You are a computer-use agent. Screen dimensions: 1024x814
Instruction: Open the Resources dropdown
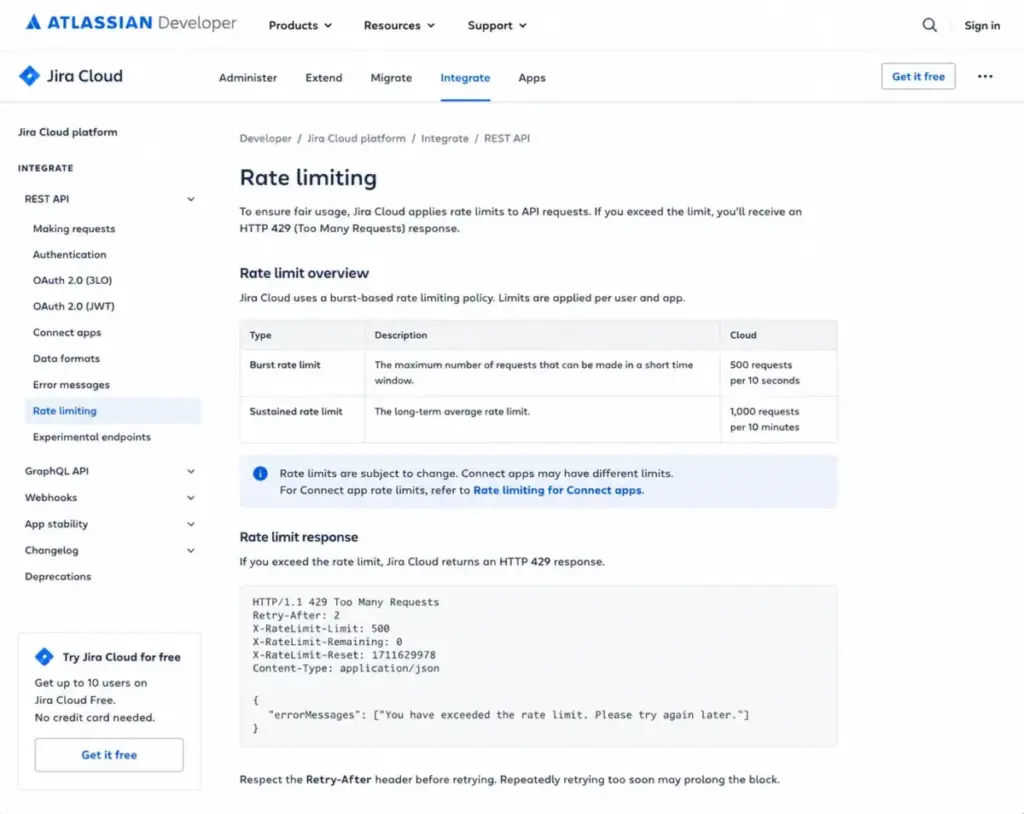pyautogui.click(x=399, y=25)
